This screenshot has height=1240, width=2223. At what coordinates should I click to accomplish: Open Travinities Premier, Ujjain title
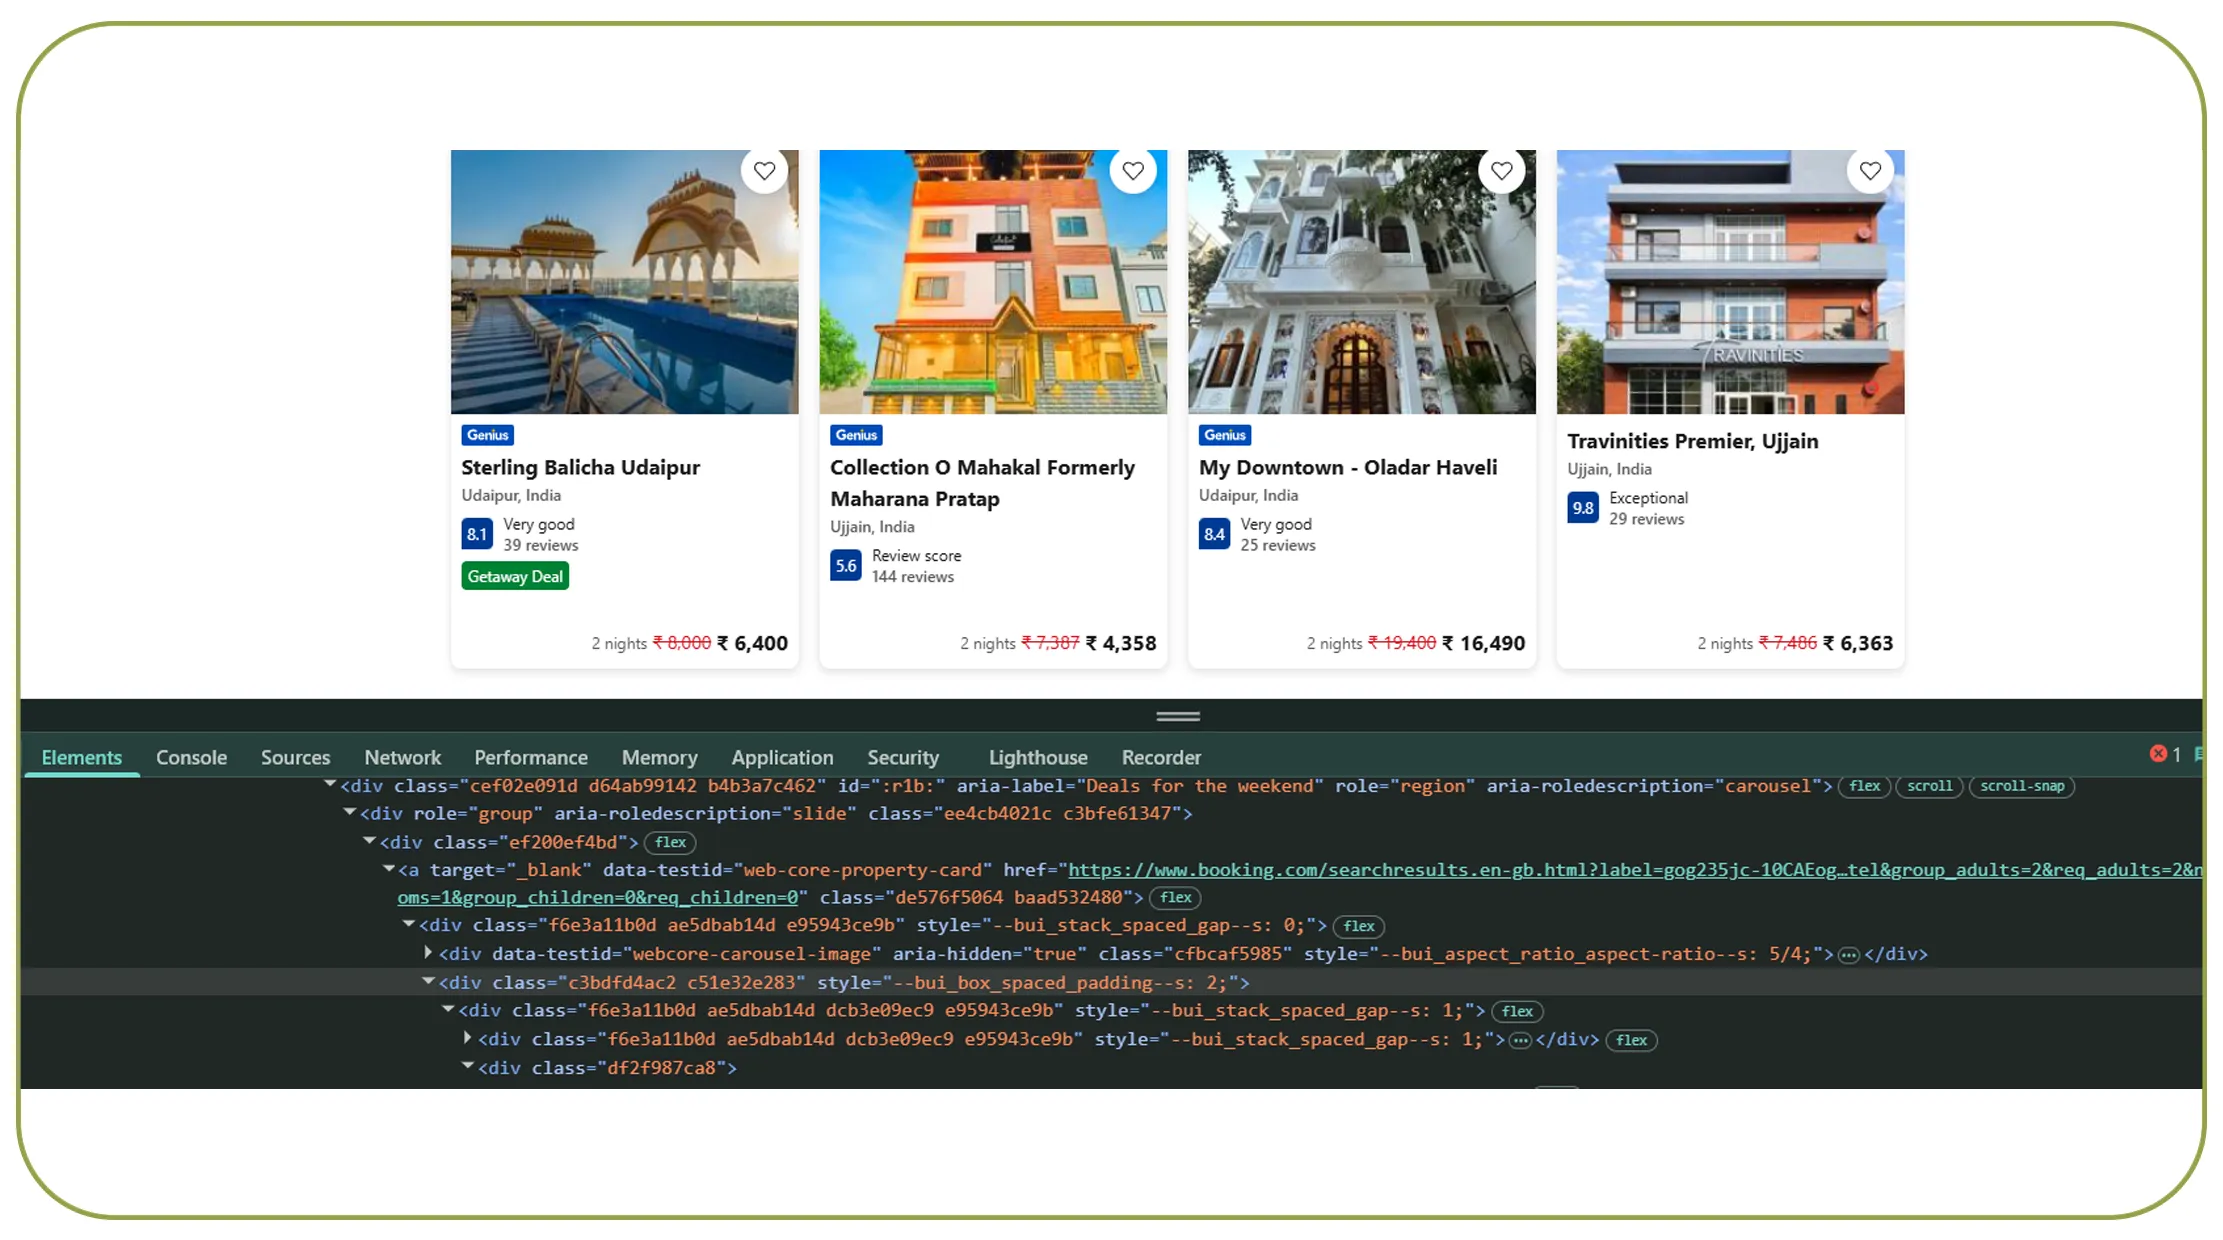(x=1692, y=441)
